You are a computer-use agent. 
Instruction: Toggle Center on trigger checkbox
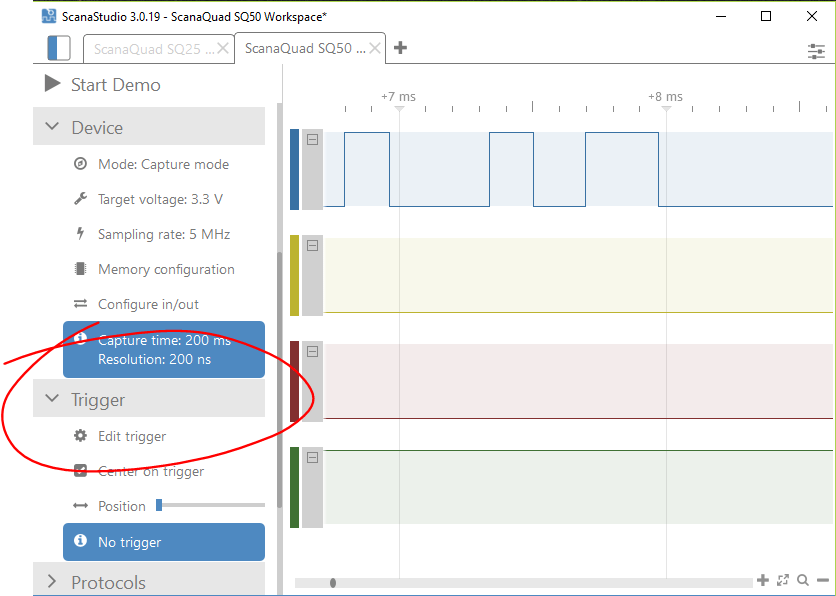pos(80,471)
